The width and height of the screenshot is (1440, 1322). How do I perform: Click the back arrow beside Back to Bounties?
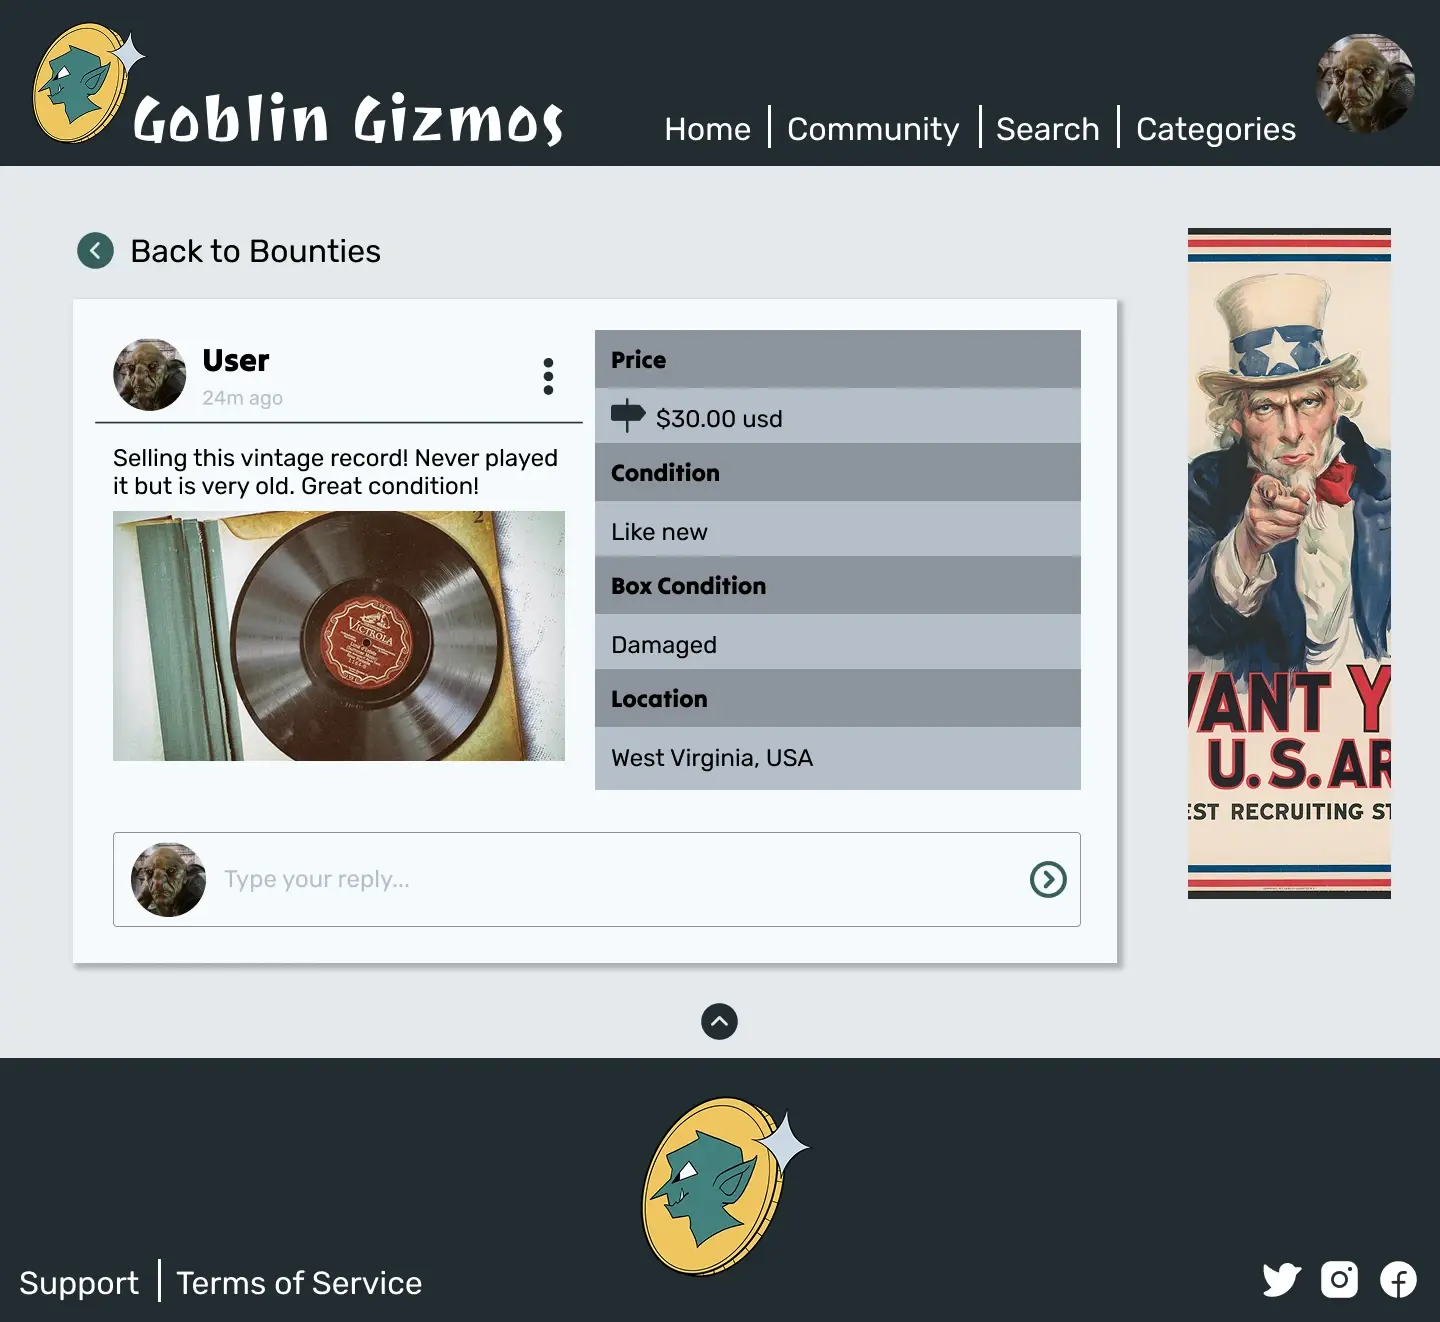[x=96, y=251]
